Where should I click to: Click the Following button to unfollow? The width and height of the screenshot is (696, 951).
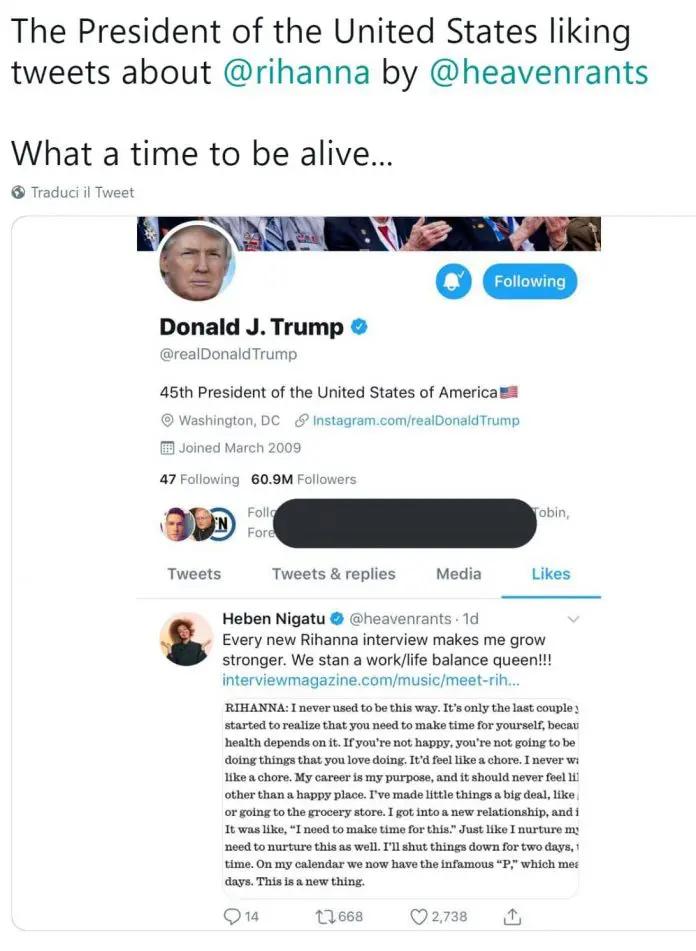(x=529, y=281)
